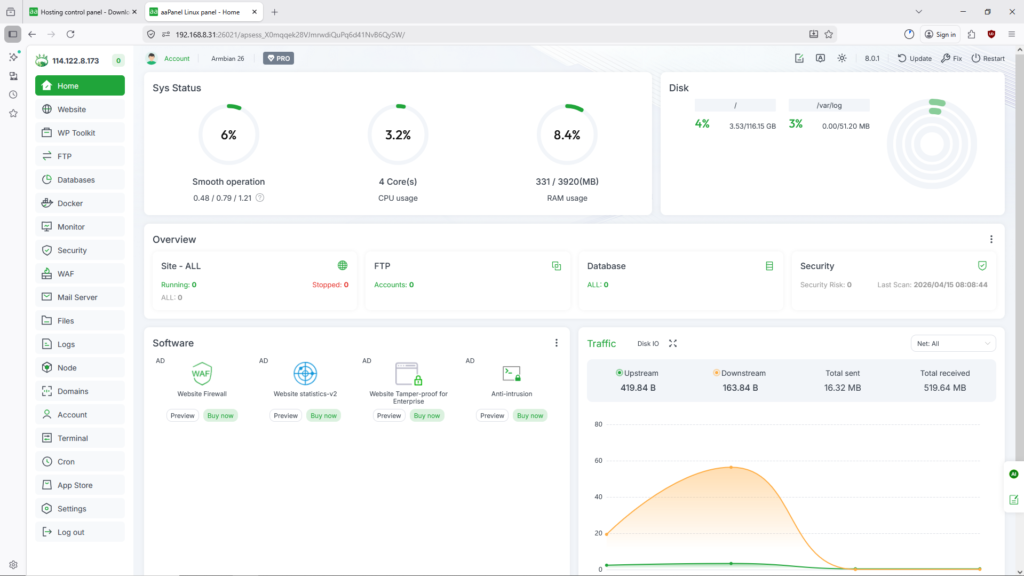Image resolution: width=1024 pixels, height=576 pixels.
Task: Toggle the Upstream series in Traffic chart
Action: click(x=637, y=373)
